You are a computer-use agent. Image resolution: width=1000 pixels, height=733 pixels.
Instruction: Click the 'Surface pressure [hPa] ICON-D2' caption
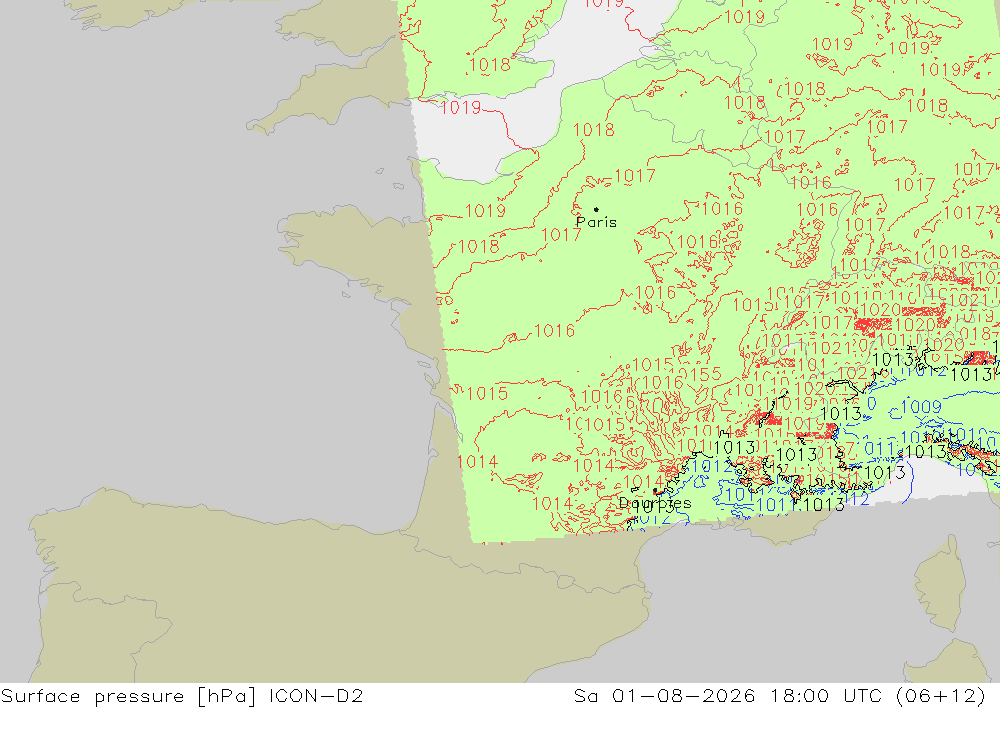tap(182, 696)
